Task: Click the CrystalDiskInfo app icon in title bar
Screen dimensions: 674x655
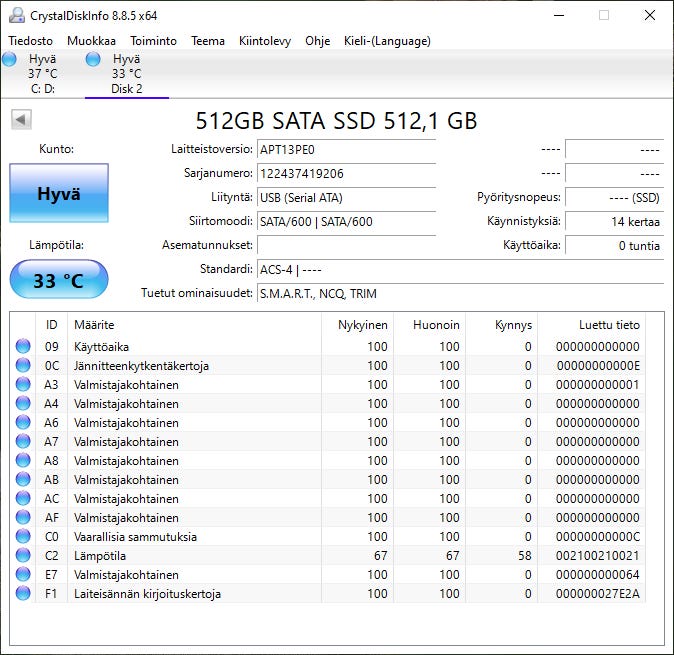Action: 16,15
